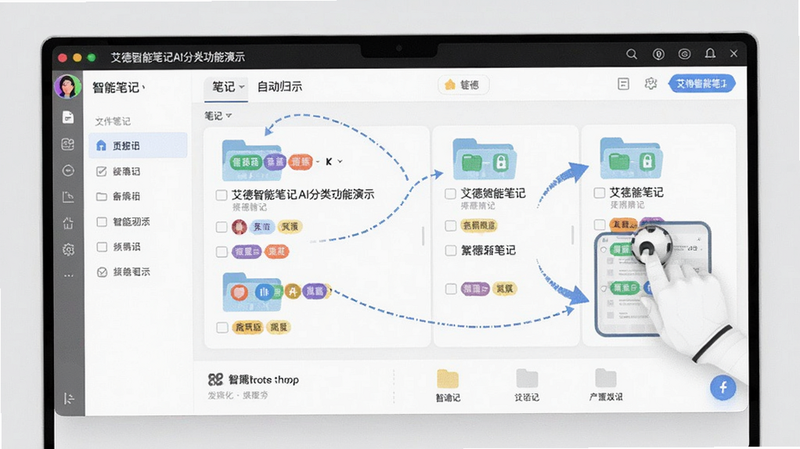The height and width of the screenshot is (449, 800).
Task: Check the middle card's top note title checkbox
Action: (x=450, y=194)
